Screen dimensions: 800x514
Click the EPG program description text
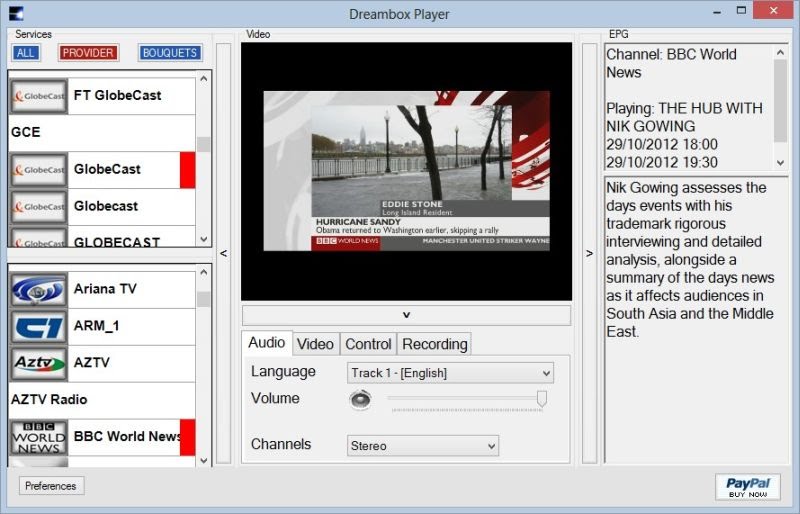click(x=690, y=260)
